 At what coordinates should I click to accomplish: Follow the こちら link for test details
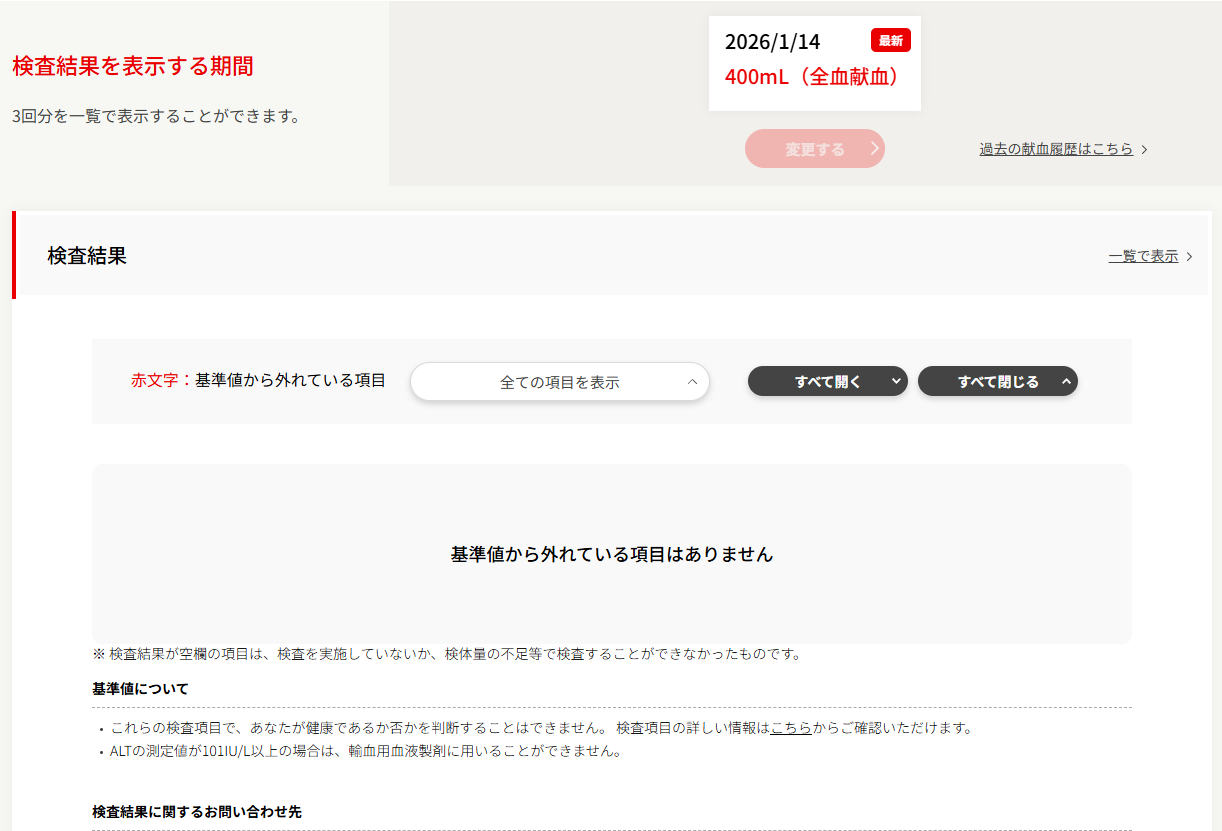click(x=791, y=728)
